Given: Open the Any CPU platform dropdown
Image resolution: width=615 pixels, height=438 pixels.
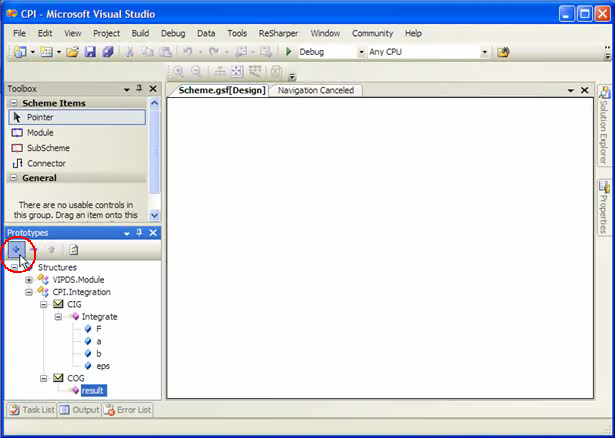Looking at the screenshot, I should click(x=484, y=52).
